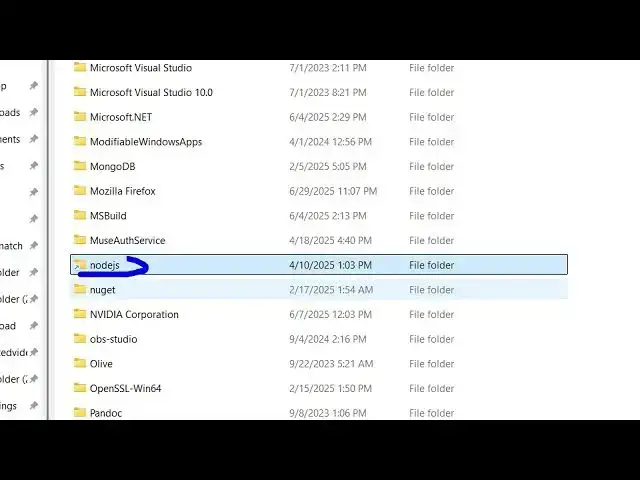Select the Microsoft Visual Studio folder icon
This screenshot has width=640, height=480.
80,67
